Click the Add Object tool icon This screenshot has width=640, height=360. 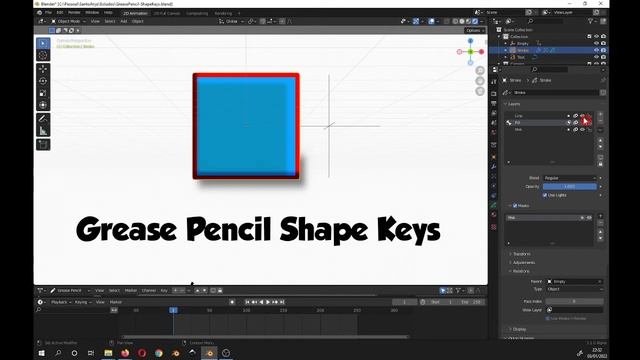tap(43, 144)
